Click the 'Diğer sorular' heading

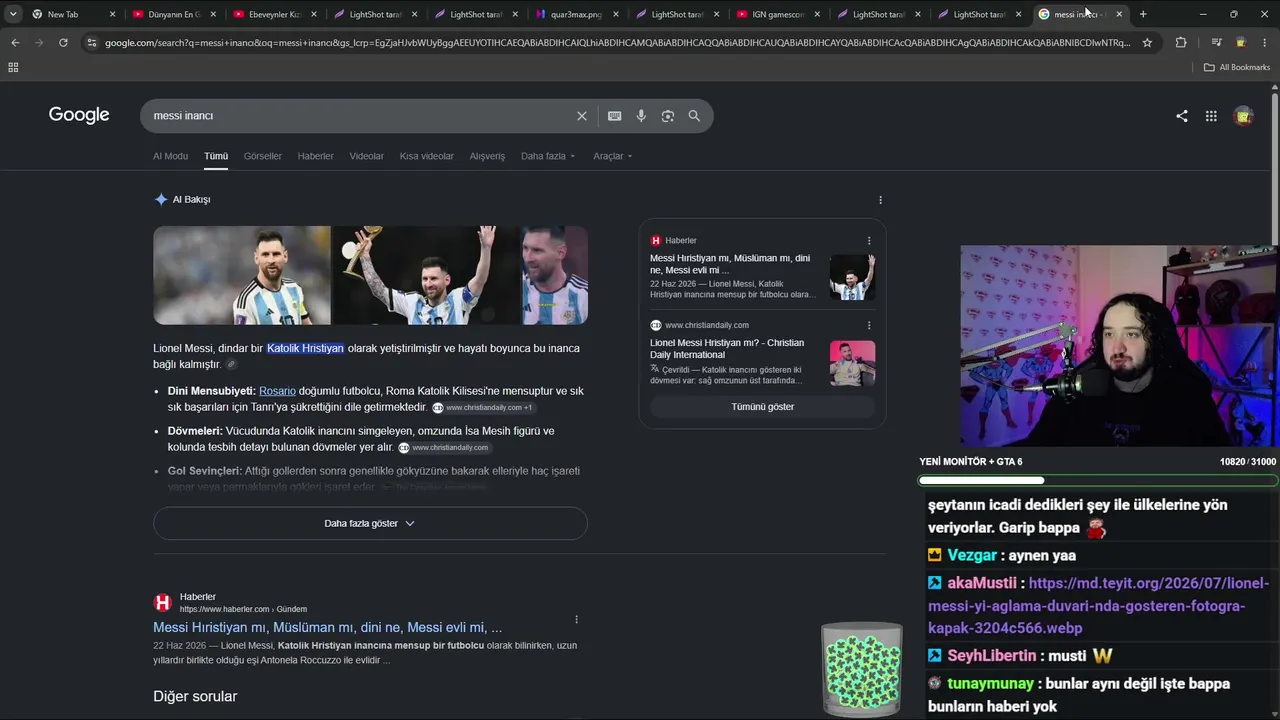[x=195, y=696]
